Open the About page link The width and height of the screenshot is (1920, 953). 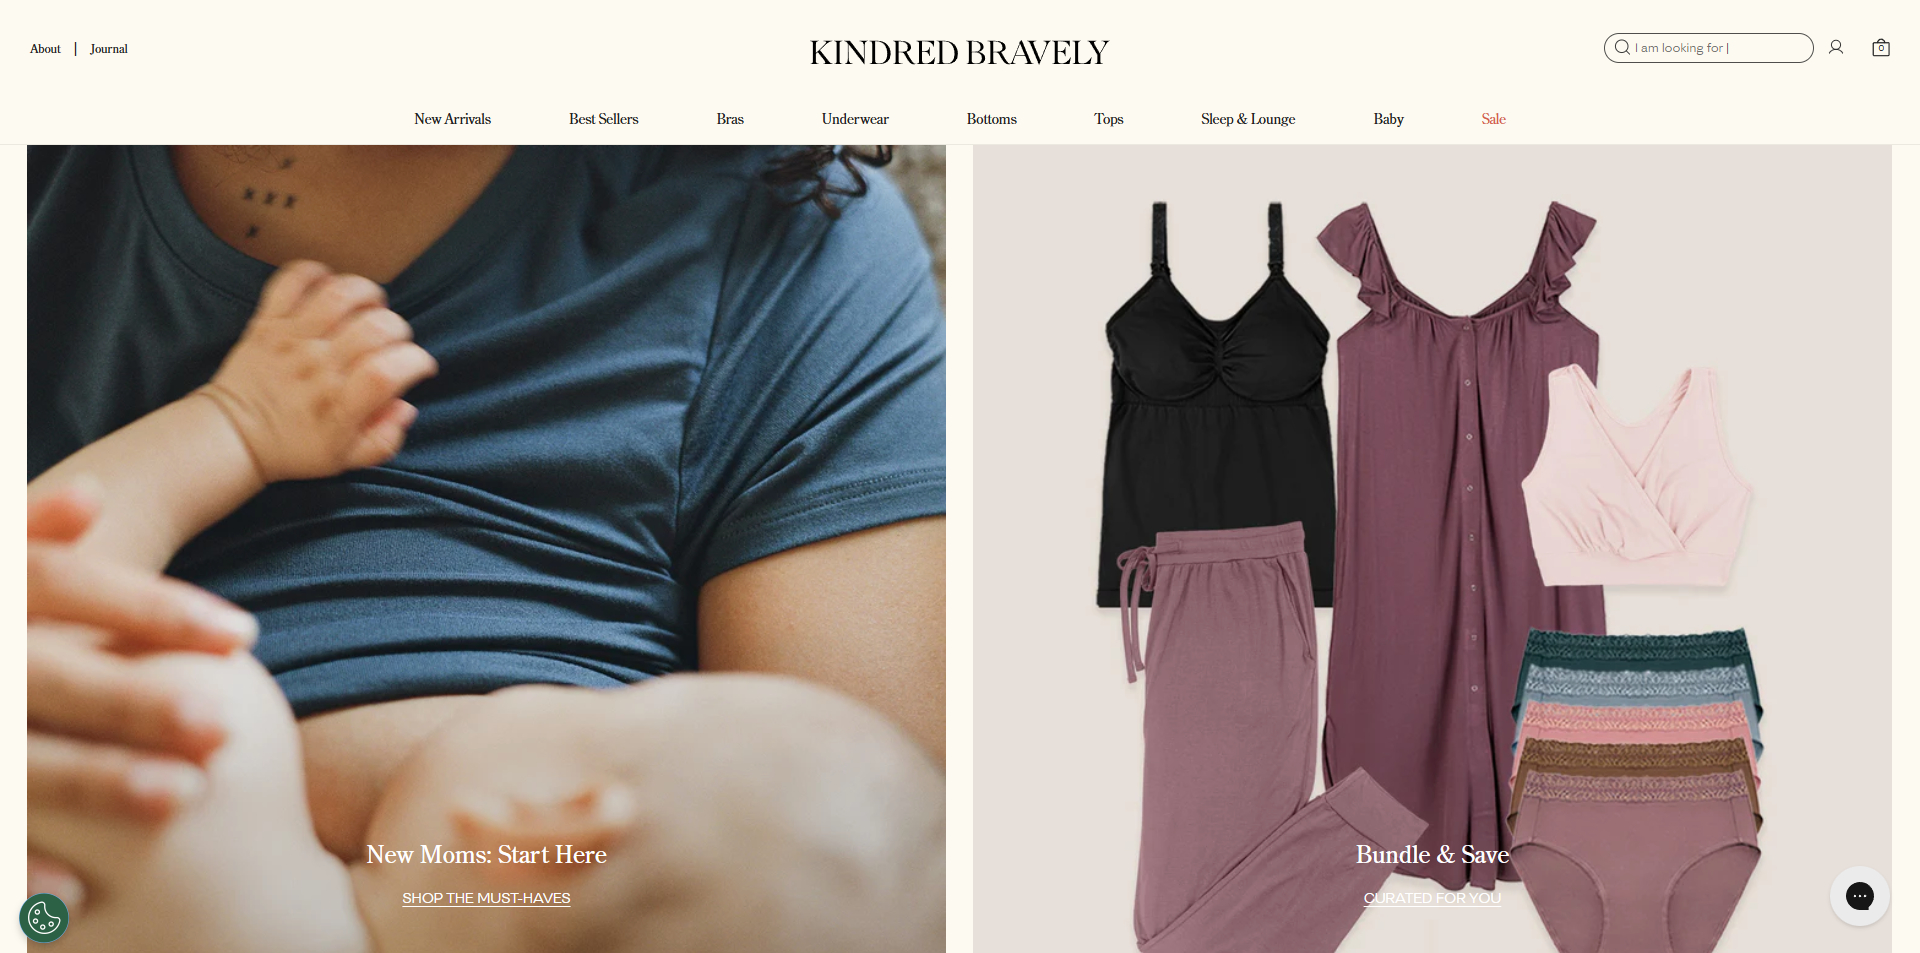point(45,49)
